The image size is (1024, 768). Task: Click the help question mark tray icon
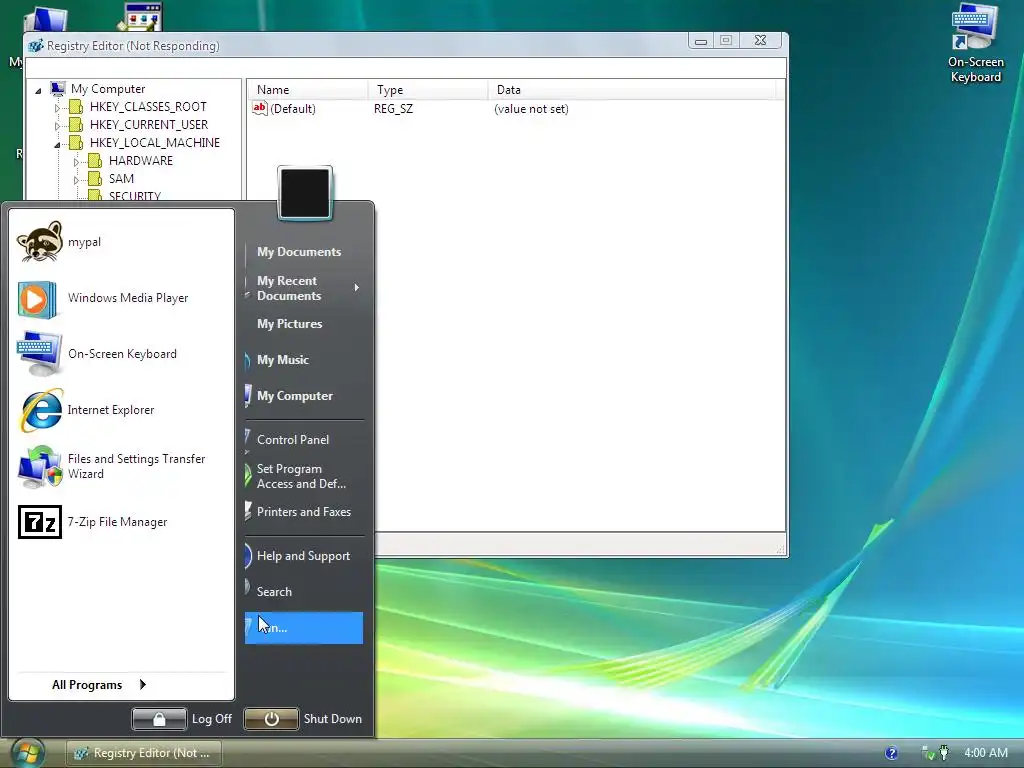tap(891, 753)
